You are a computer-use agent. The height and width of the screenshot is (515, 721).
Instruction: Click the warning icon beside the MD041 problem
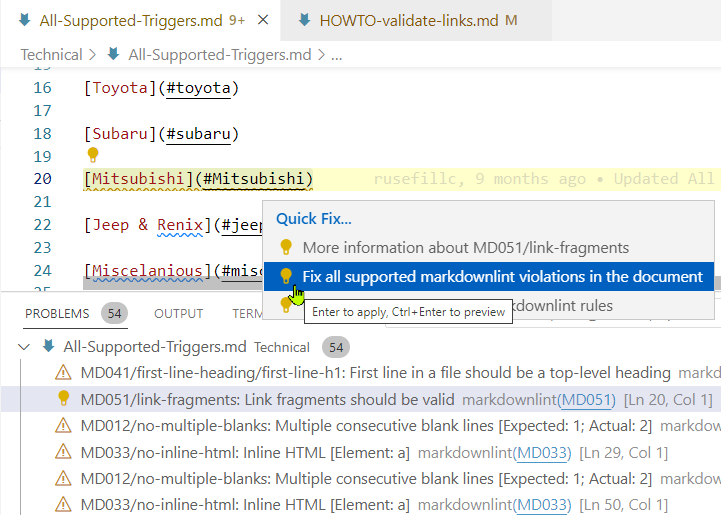tap(64, 373)
